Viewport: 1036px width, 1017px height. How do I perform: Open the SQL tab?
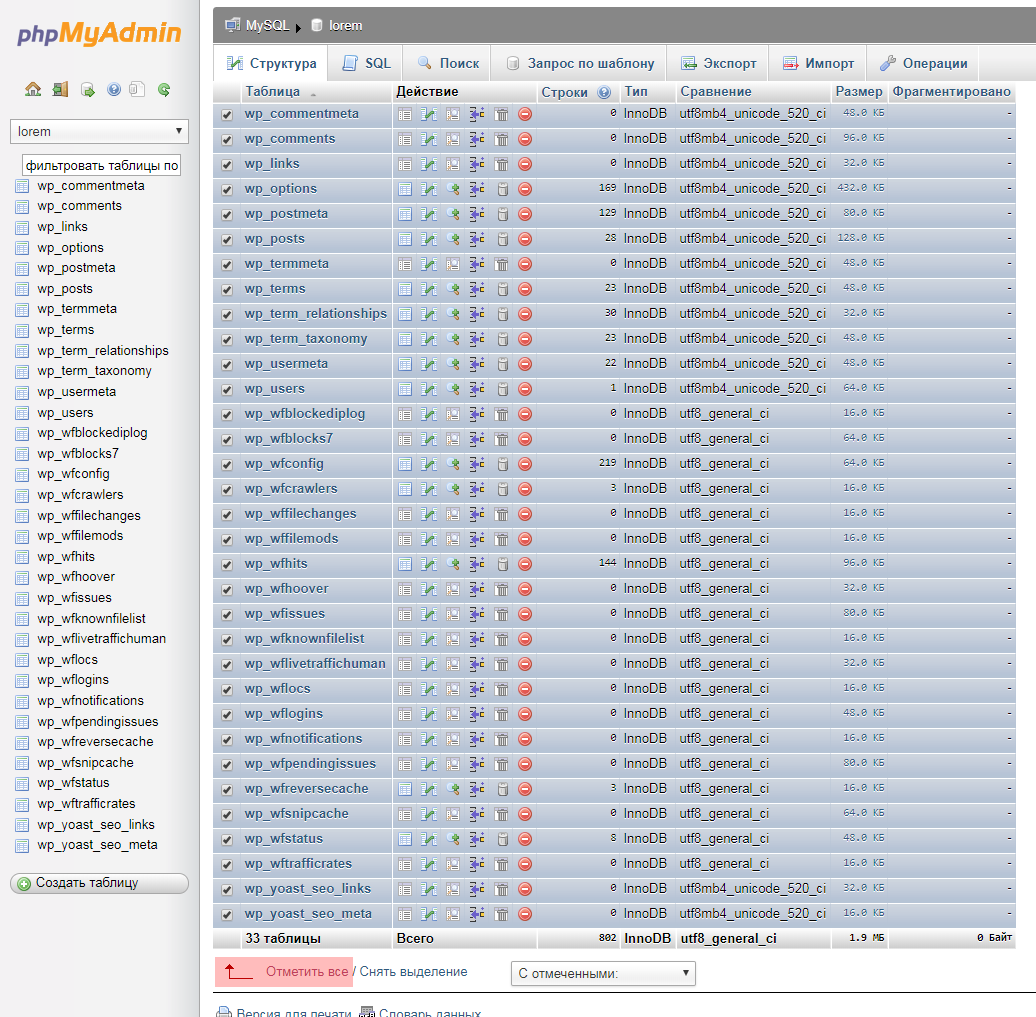(x=366, y=63)
